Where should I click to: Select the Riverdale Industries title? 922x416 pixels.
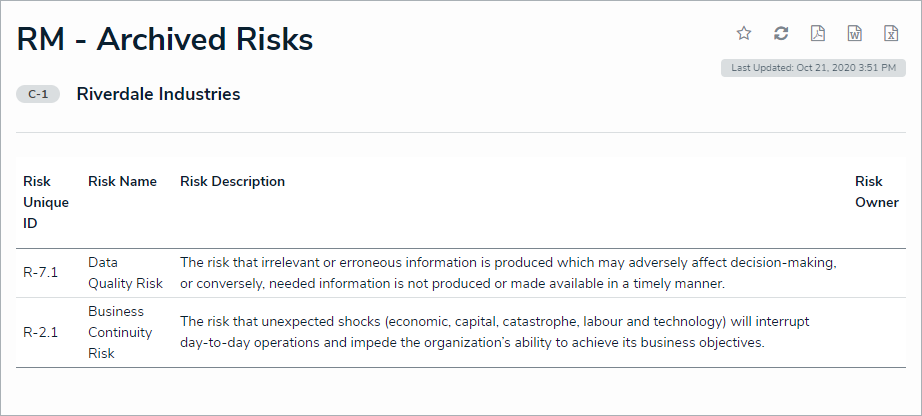pyautogui.click(x=158, y=94)
